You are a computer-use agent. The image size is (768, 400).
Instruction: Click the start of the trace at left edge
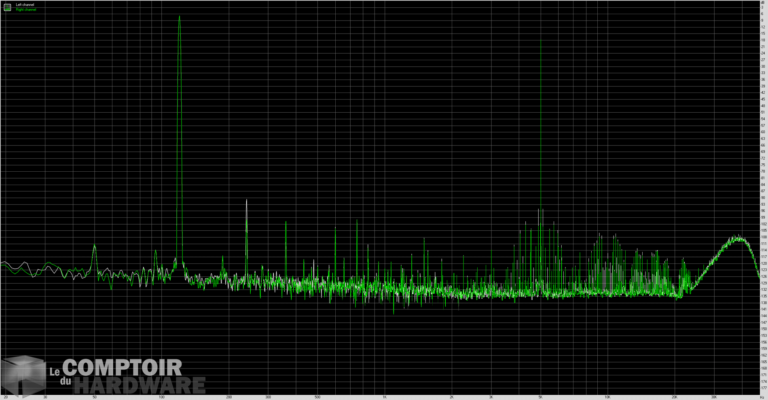click(4, 265)
